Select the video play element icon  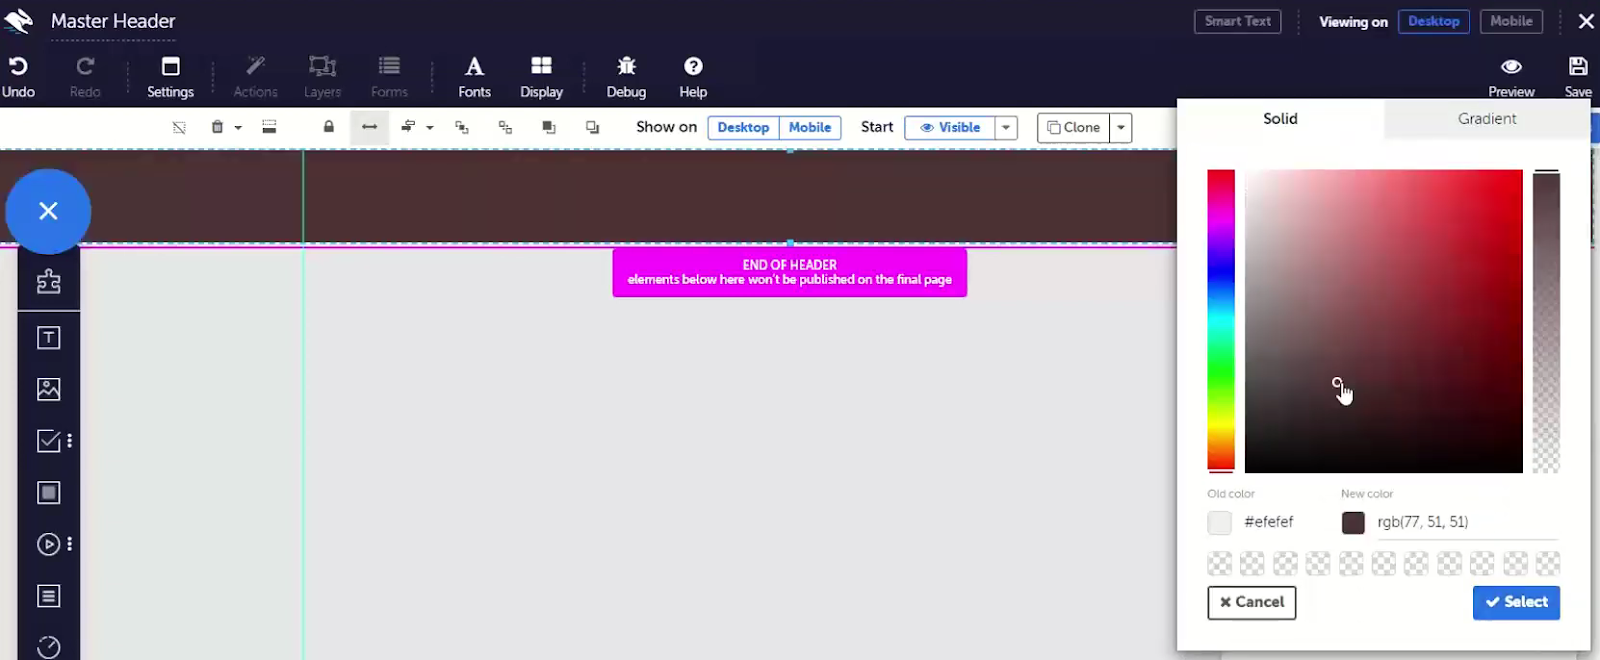pyautogui.click(x=48, y=545)
